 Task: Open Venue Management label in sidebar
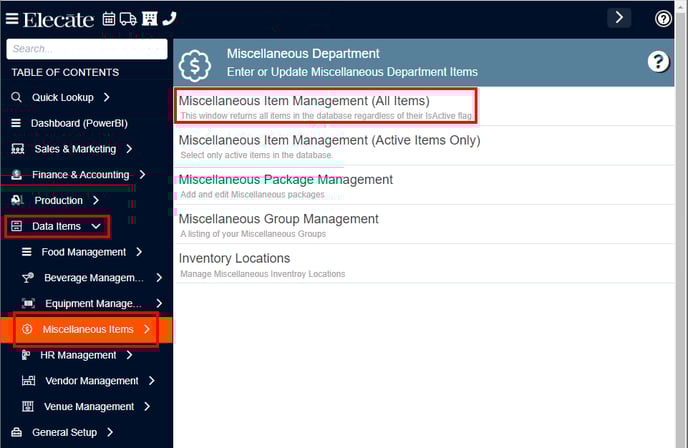point(89,407)
